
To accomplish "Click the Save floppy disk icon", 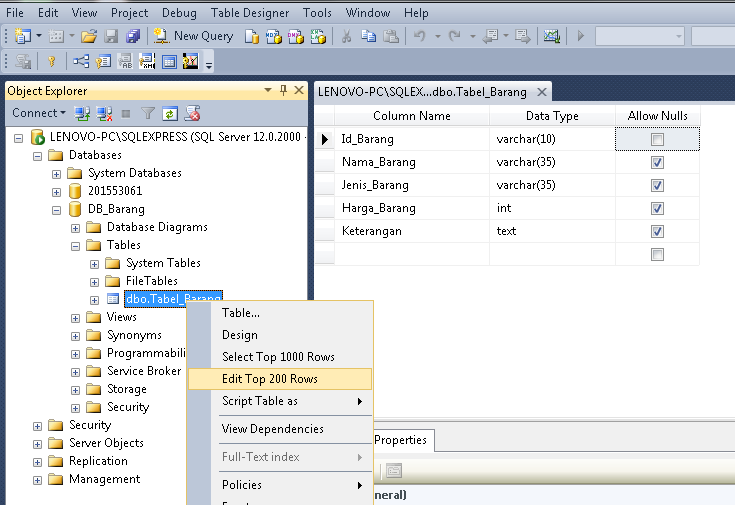I will coord(111,36).
